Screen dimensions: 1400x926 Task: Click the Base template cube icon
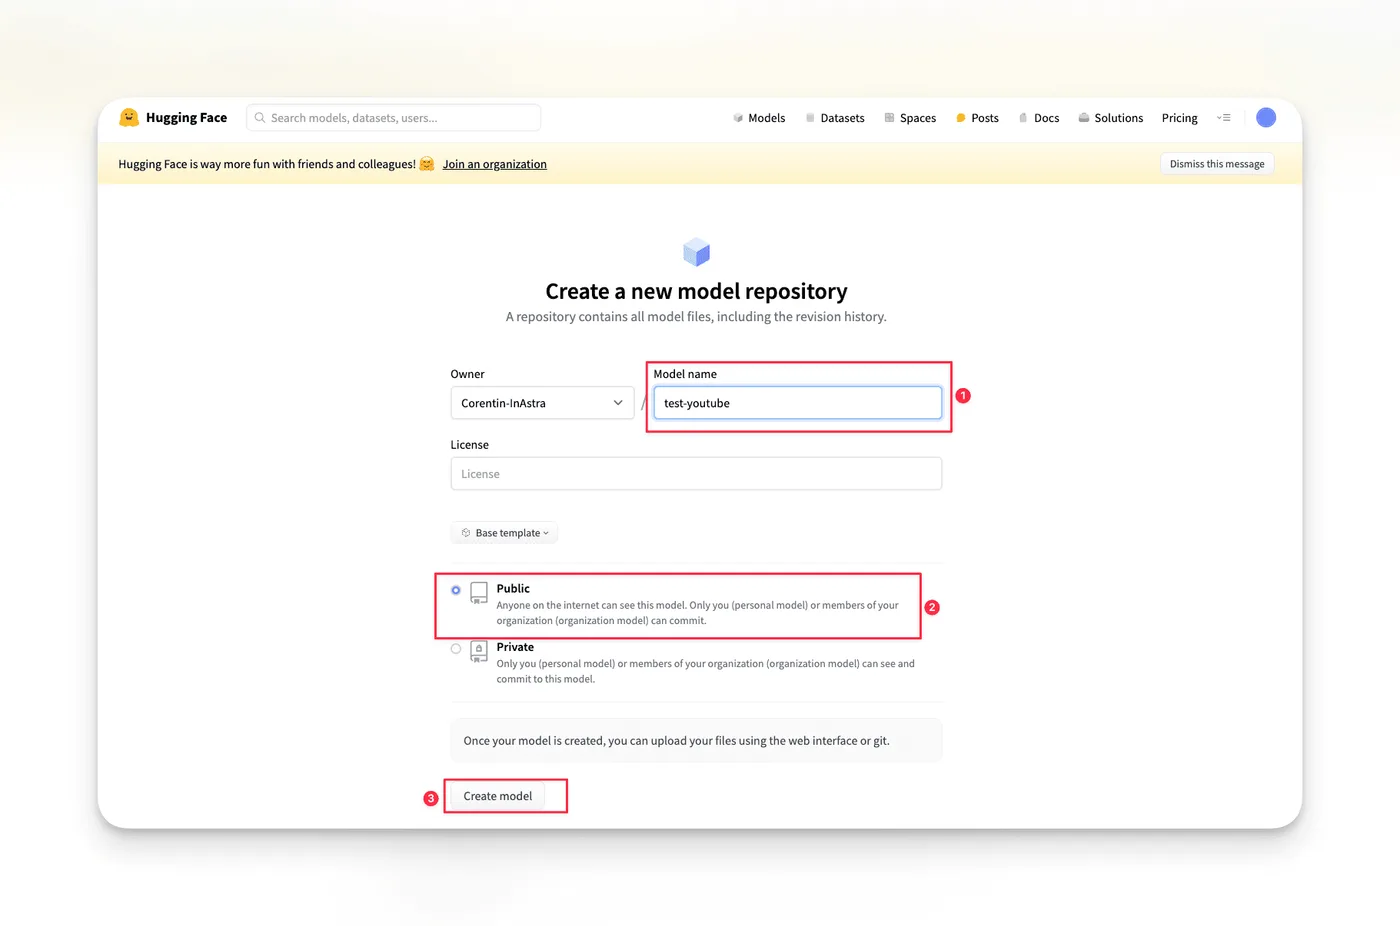(x=466, y=533)
